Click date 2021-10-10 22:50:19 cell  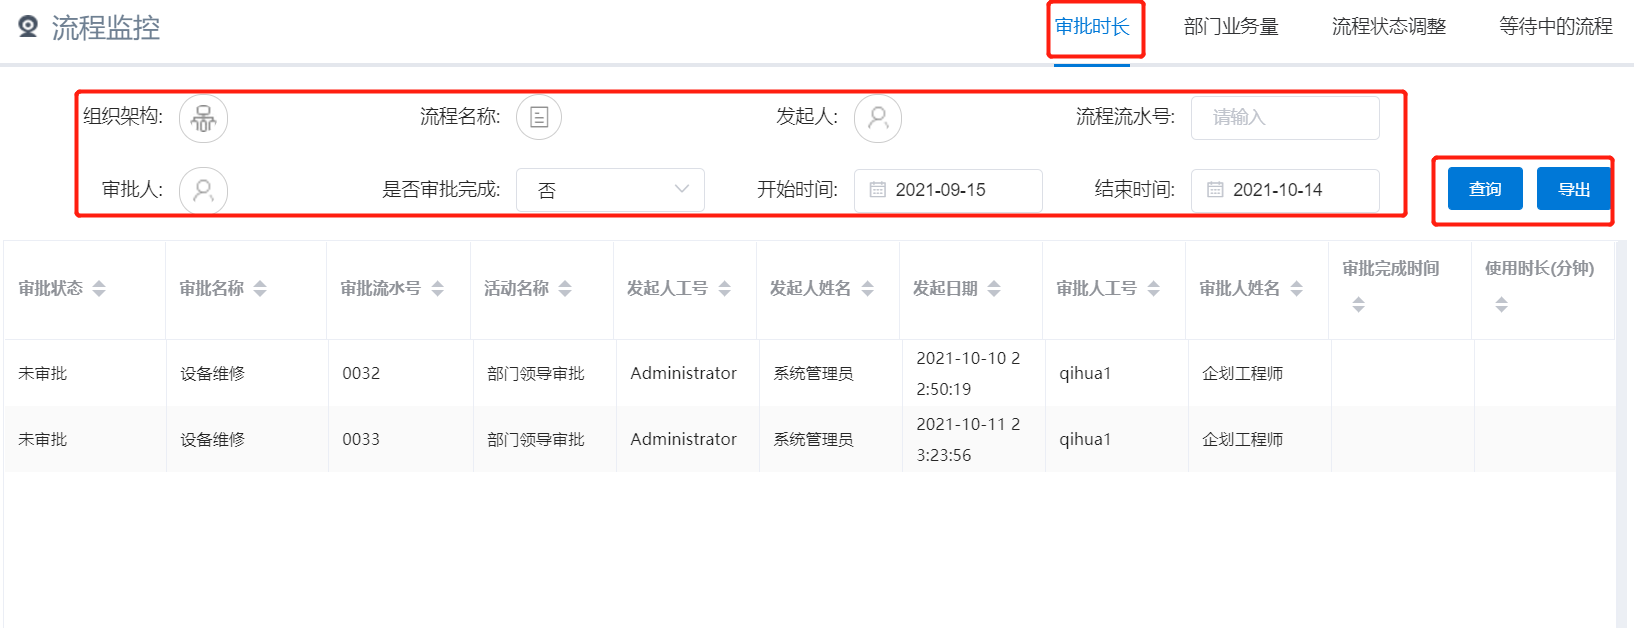(968, 373)
